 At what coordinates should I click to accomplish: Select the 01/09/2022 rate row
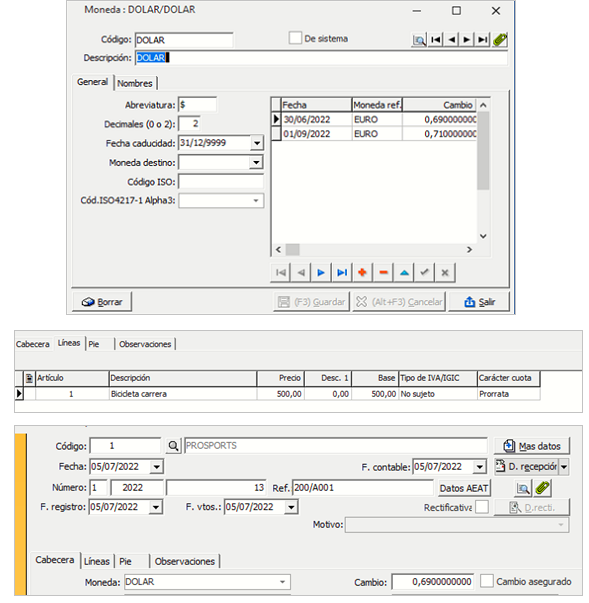[x=375, y=134]
